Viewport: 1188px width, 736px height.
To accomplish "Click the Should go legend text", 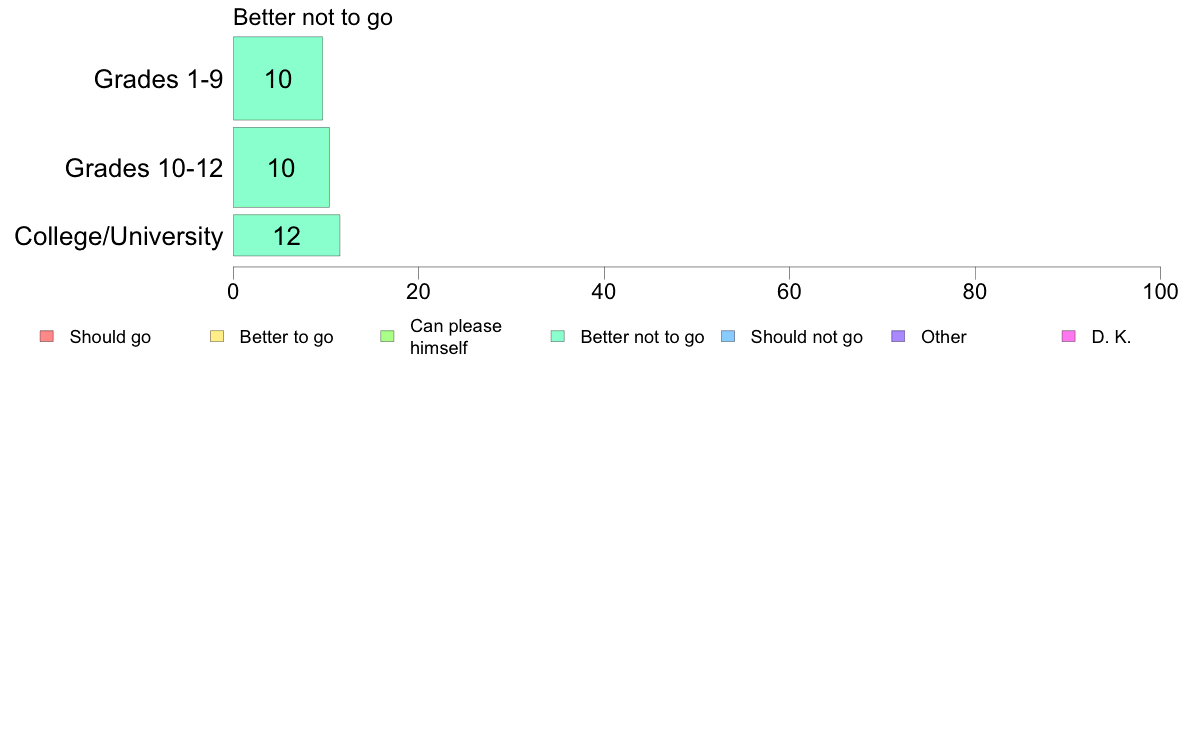I will (110, 337).
